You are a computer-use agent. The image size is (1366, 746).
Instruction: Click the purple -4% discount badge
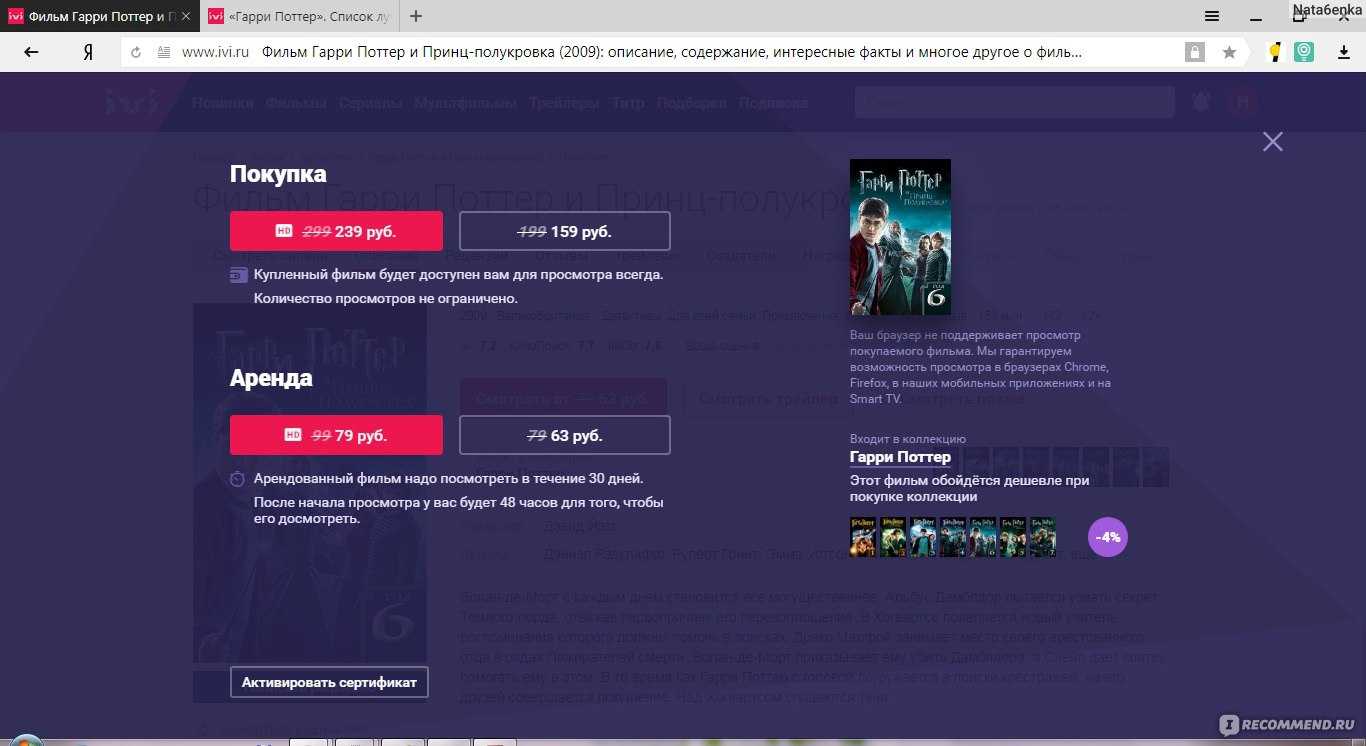coord(1107,537)
